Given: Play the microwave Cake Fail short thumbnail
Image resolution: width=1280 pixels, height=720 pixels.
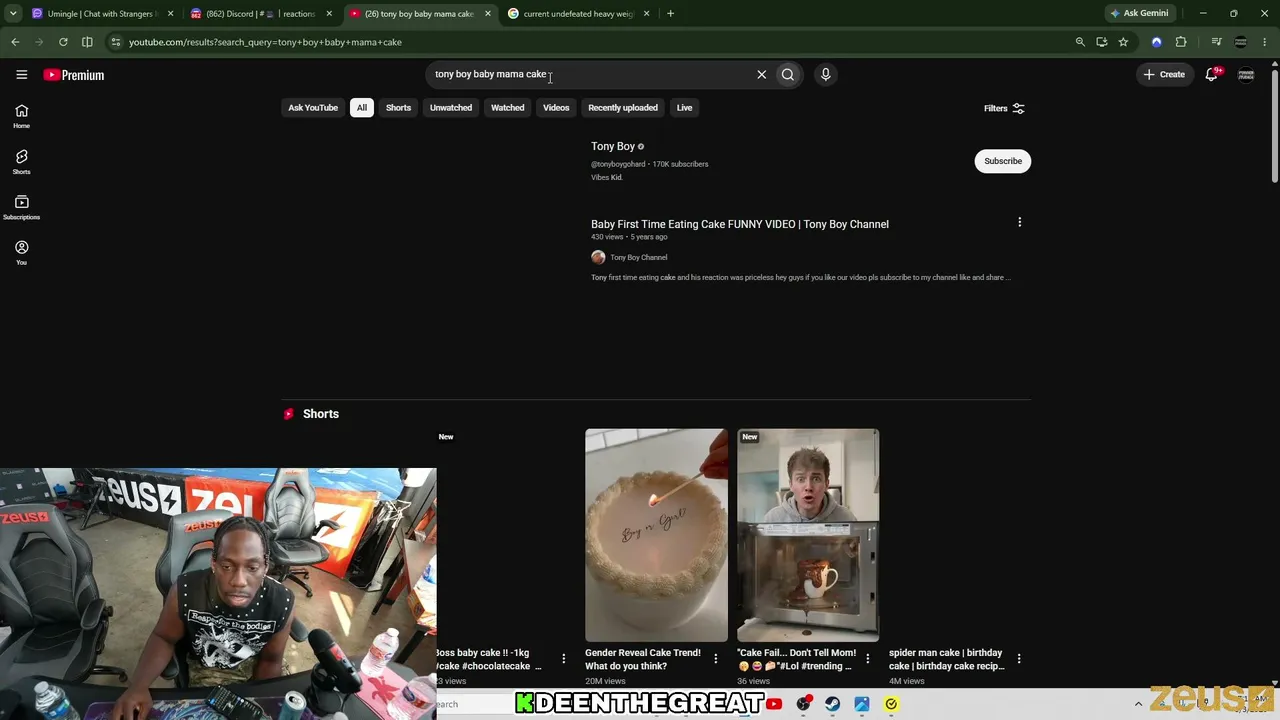Looking at the screenshot, I should [808, 535].
